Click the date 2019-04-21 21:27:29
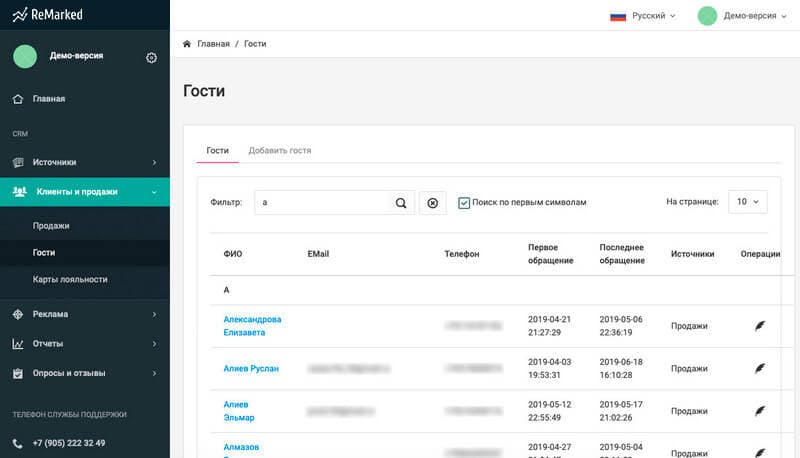This screenshot has height=458, width=800. 549,325
